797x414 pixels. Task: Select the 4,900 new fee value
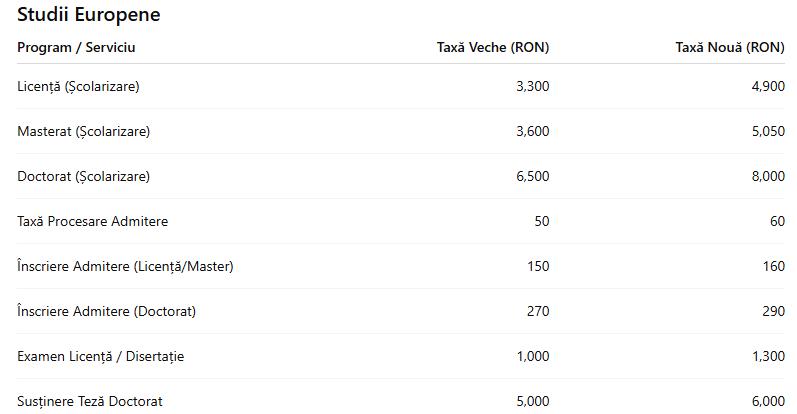pos(767,86)
